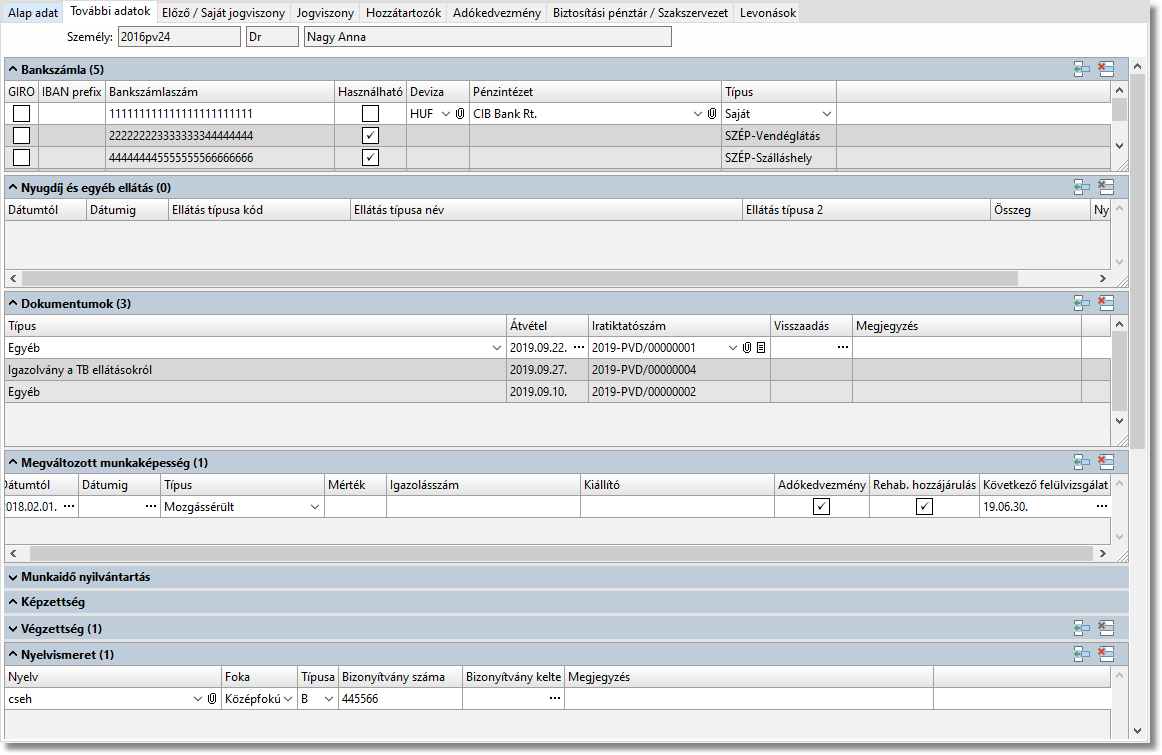The width and height of the screenshot is (1162, 755).
Task: Sort by Bankszámlaszám column header
Action: click(219, 92)
